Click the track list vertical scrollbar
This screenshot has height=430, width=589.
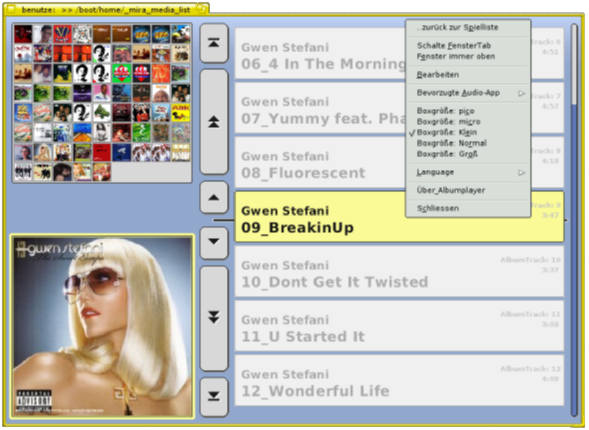574,220
